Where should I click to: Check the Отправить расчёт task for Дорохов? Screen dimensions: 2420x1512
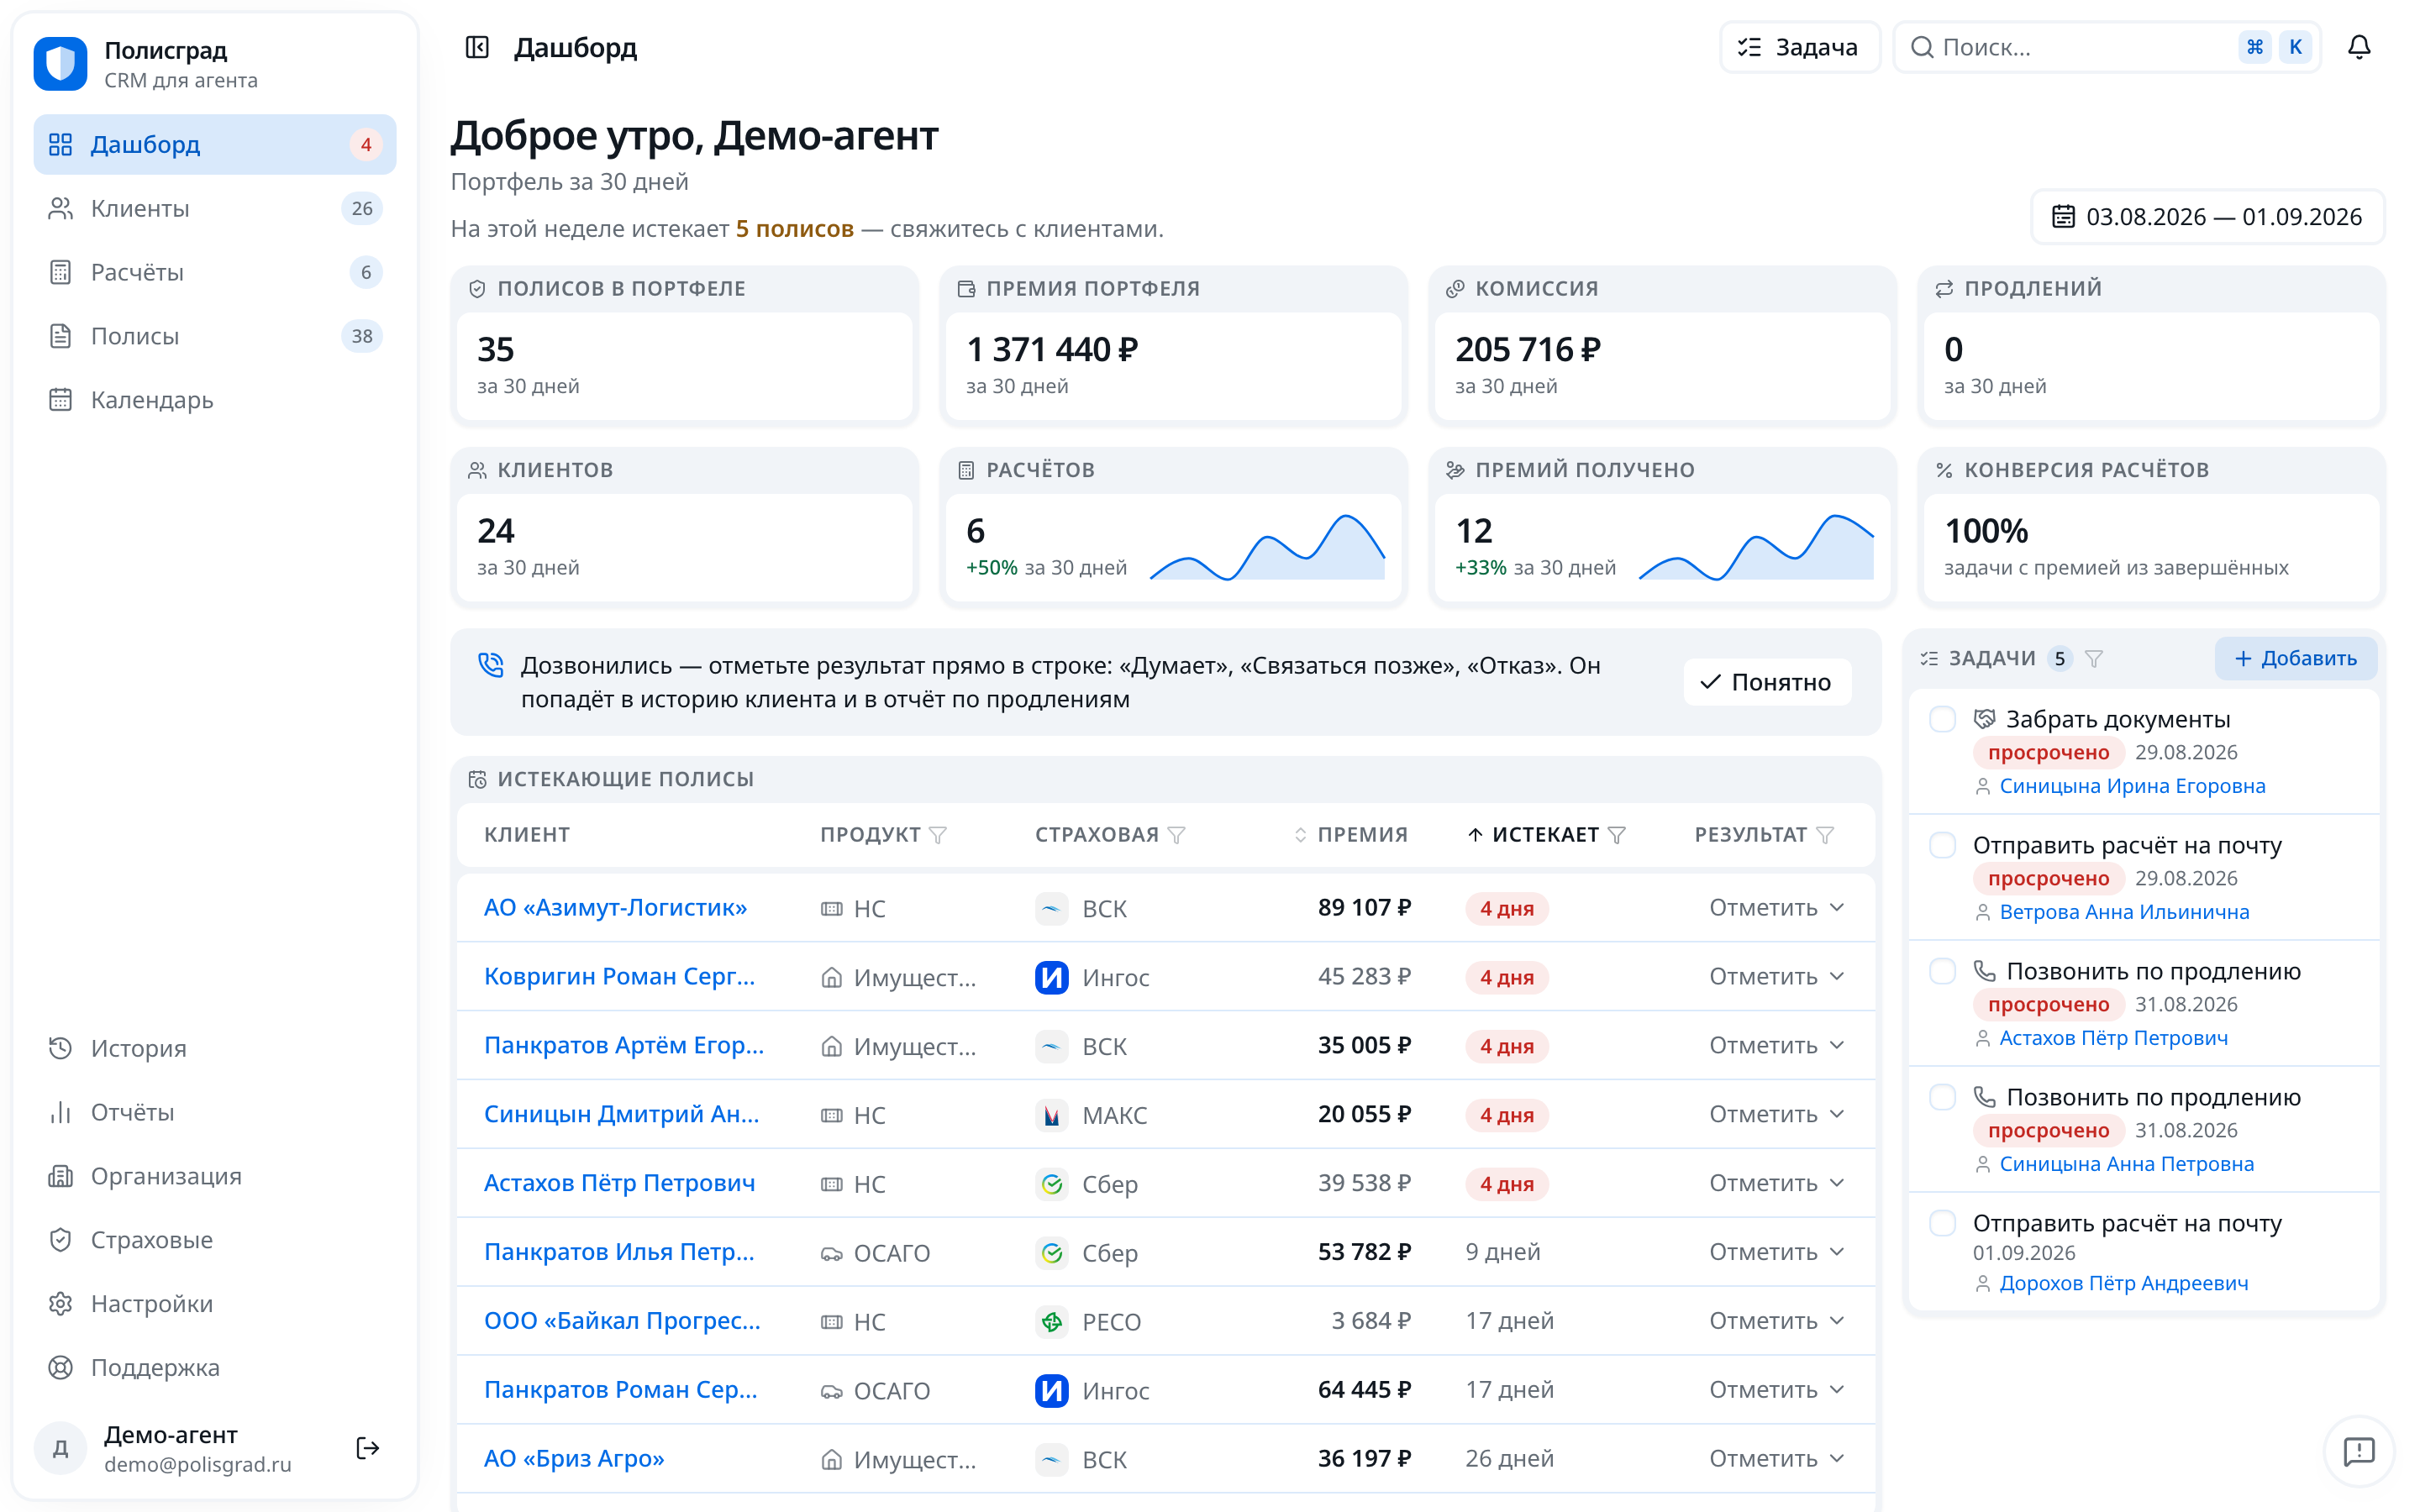click(x=1942, y=1223)
